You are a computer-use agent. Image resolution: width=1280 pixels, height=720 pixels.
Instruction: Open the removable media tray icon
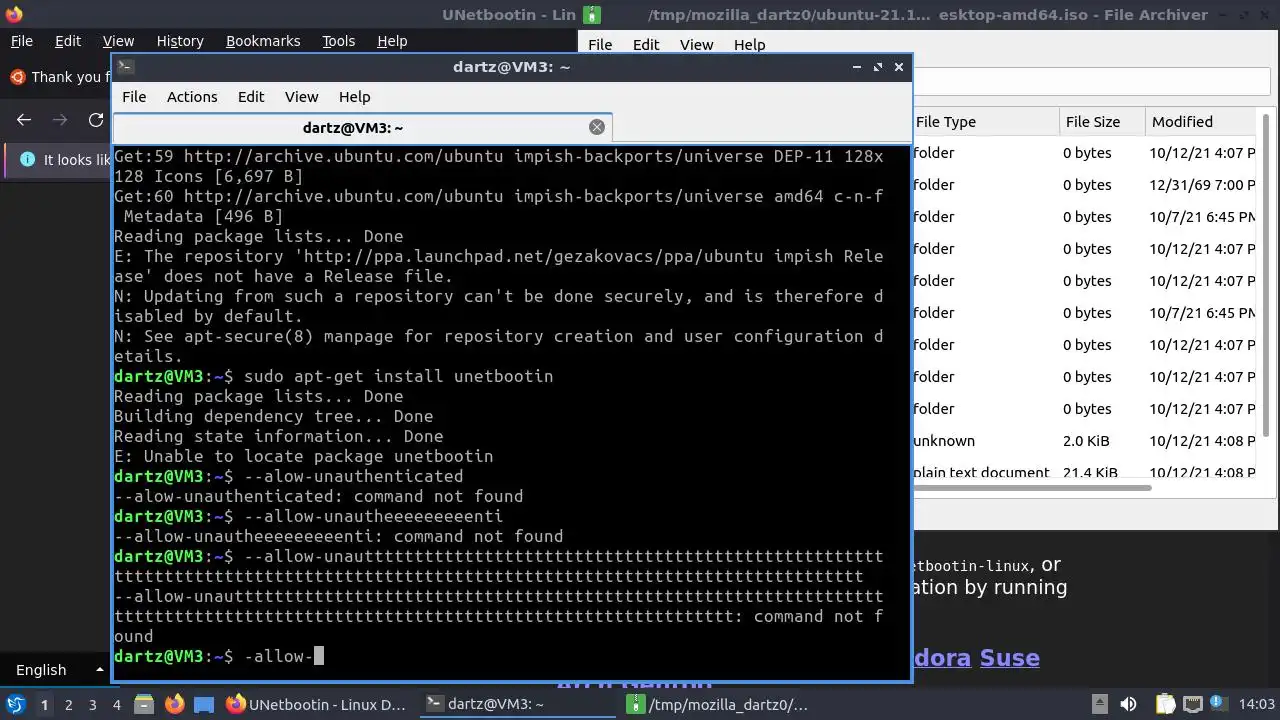[1099, 704]
